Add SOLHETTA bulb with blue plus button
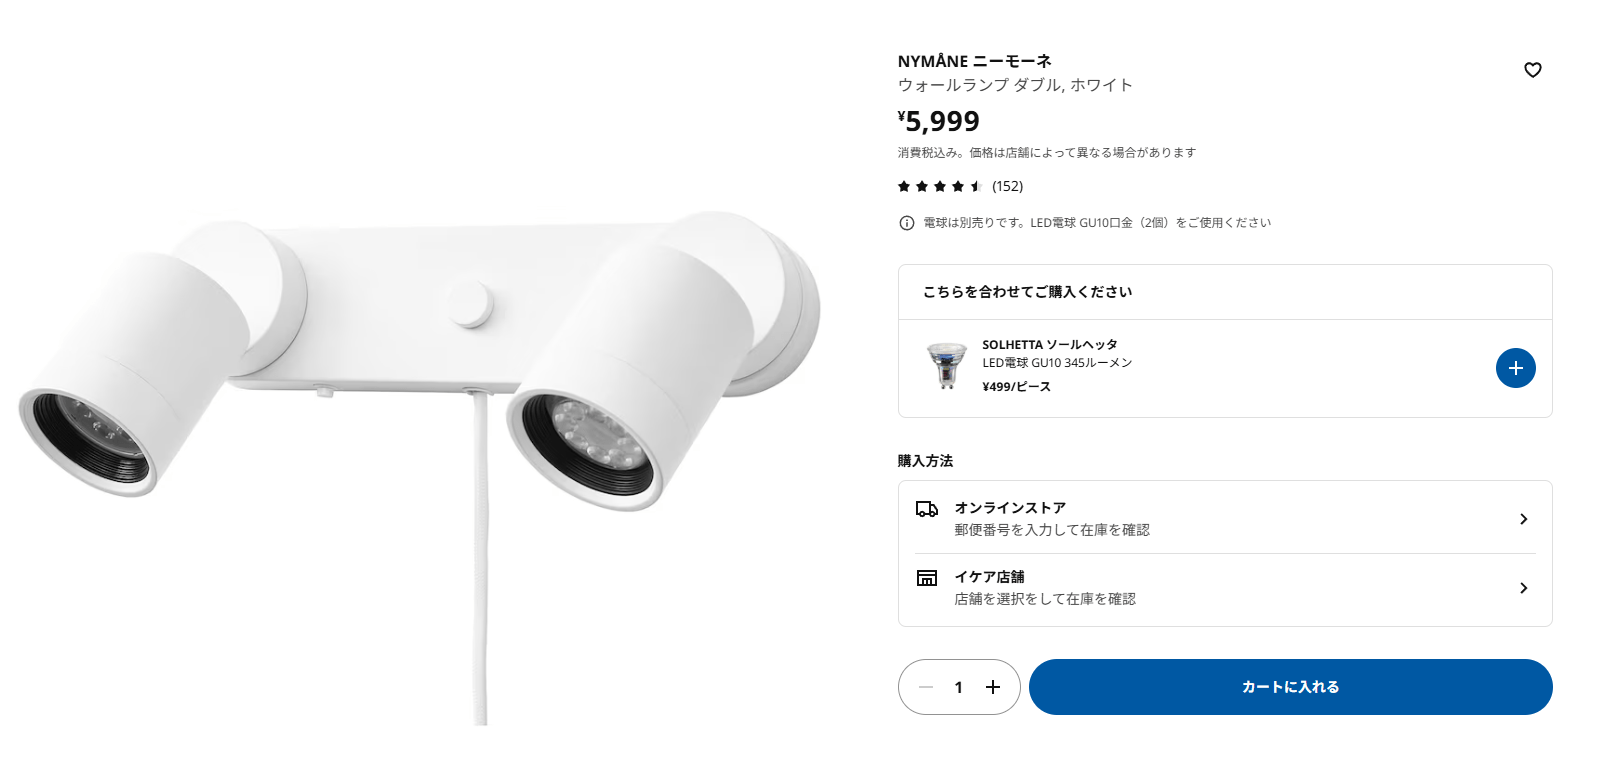This screenshot has height=760, width=1623. point(1515,368)
